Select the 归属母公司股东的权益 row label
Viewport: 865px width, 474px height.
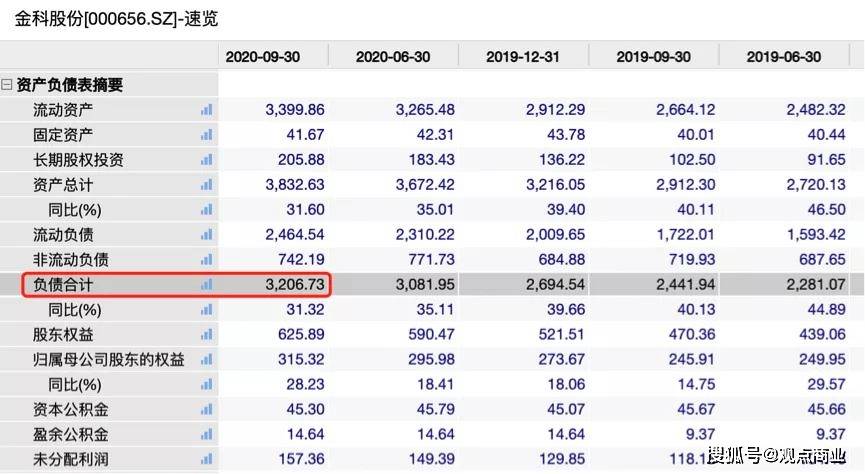(109, 360)
